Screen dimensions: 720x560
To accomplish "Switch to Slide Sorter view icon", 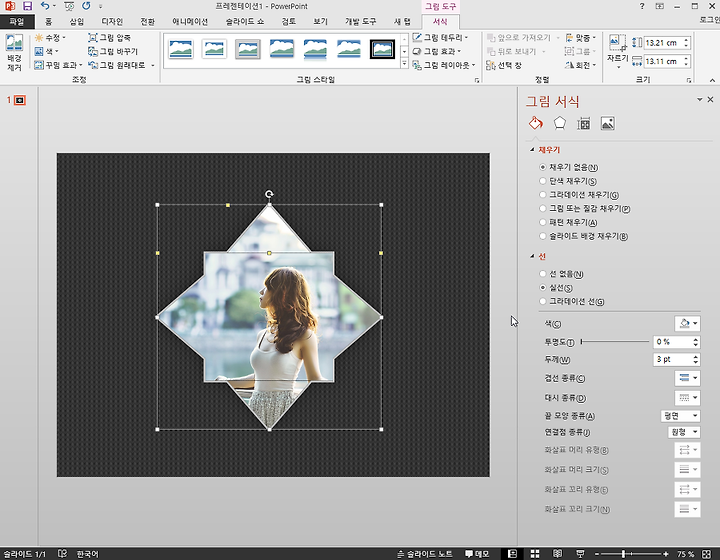I will (x=535, y=554).
